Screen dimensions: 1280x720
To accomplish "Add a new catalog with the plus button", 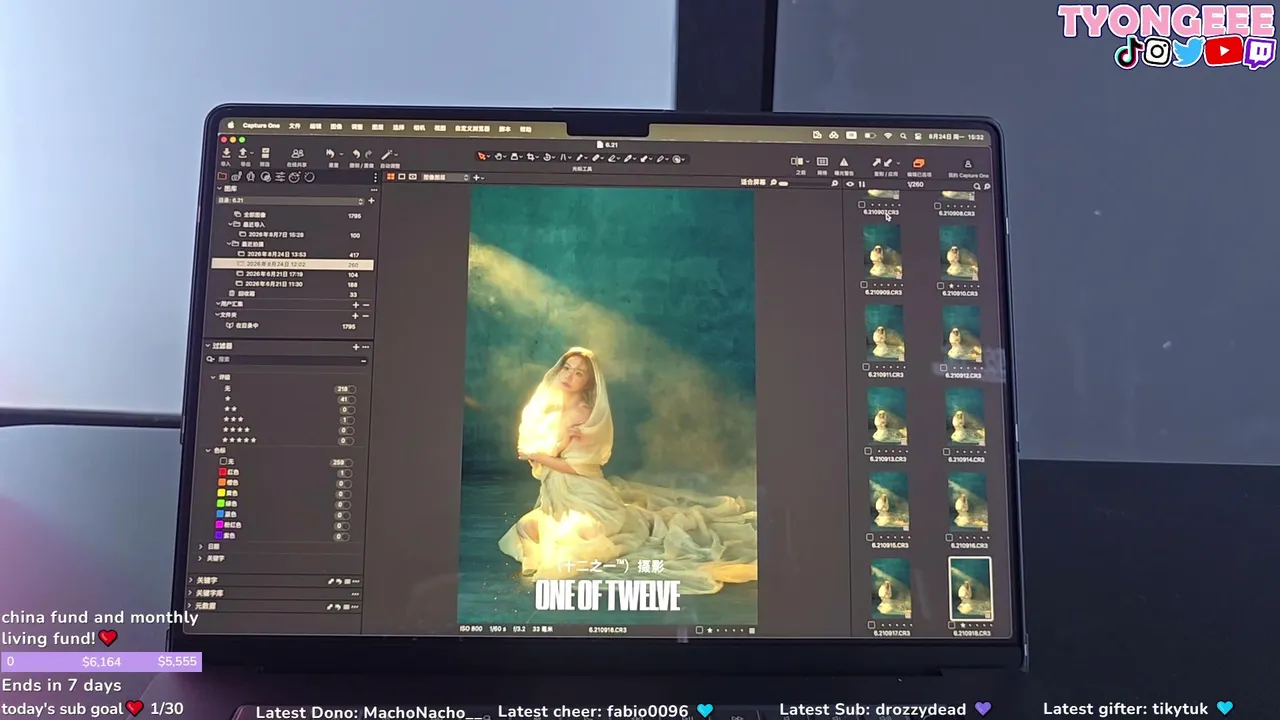I will coord(372,200).
